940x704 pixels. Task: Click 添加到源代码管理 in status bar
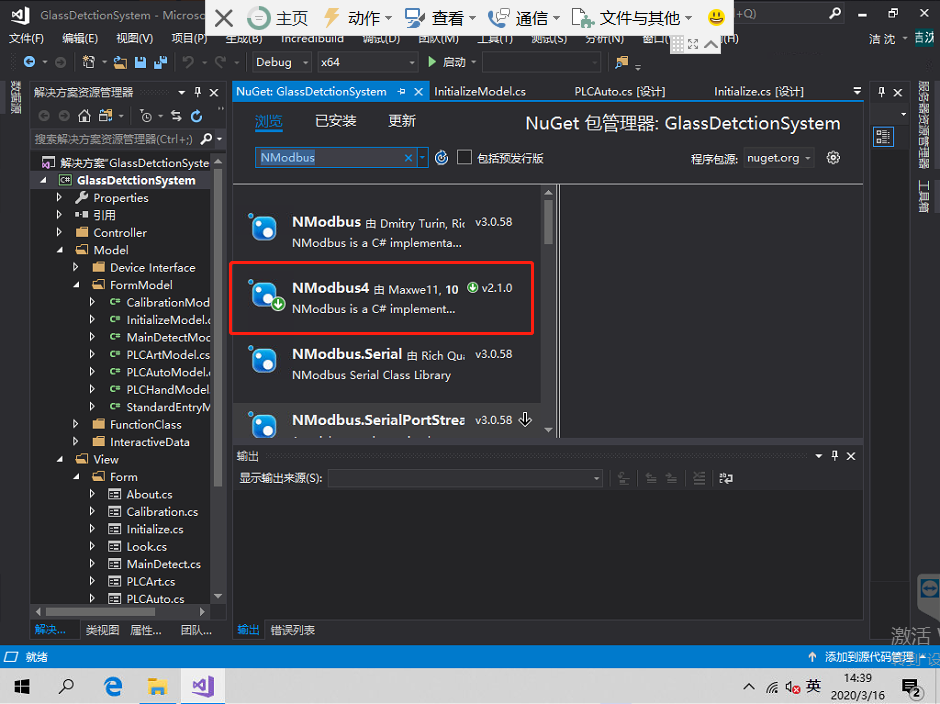869,657
